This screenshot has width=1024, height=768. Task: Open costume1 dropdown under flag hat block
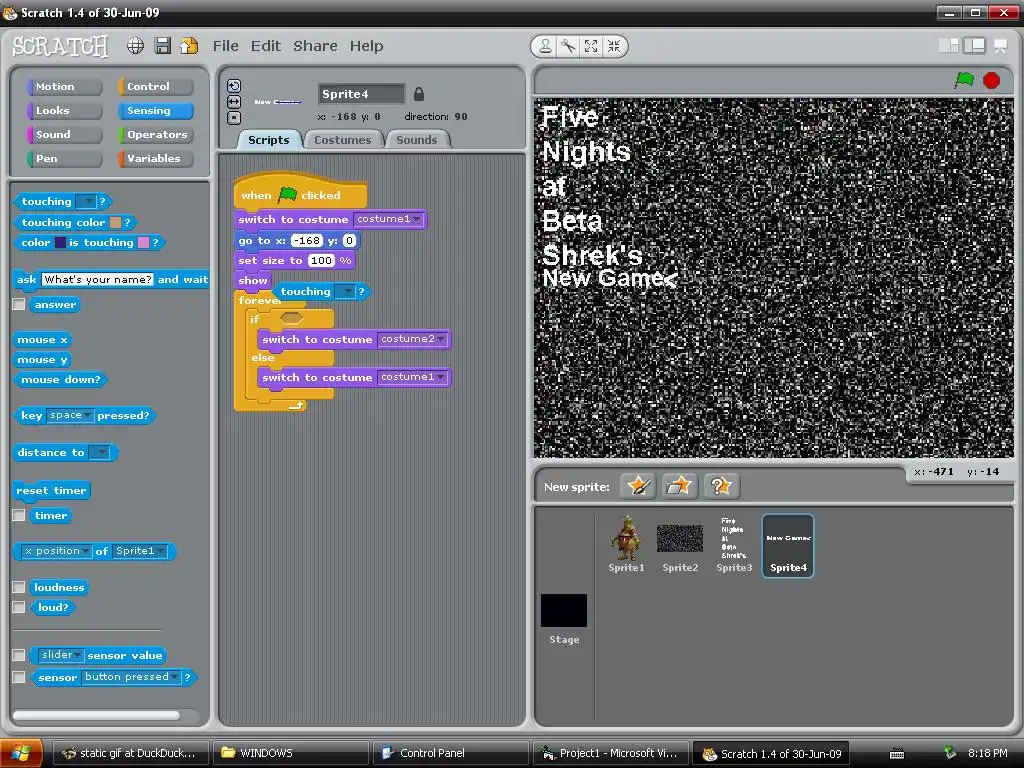pyautogui.click(x=389, y=219)
